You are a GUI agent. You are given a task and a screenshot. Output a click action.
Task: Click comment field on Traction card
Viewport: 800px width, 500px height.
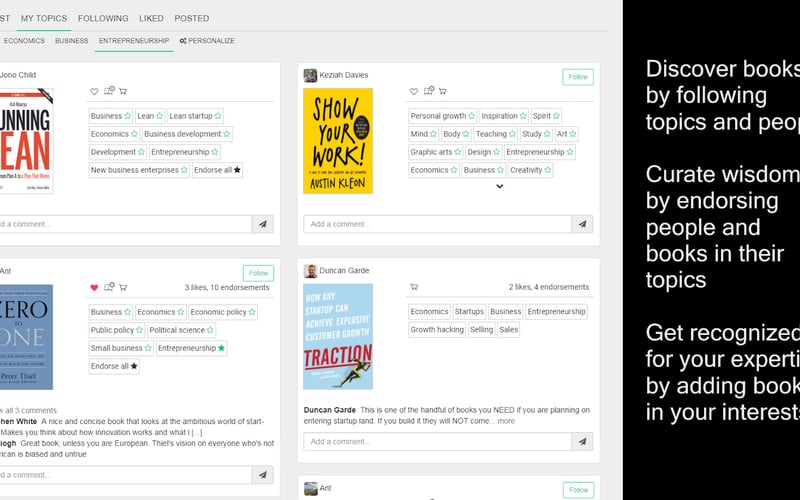(x=437, y=441)
